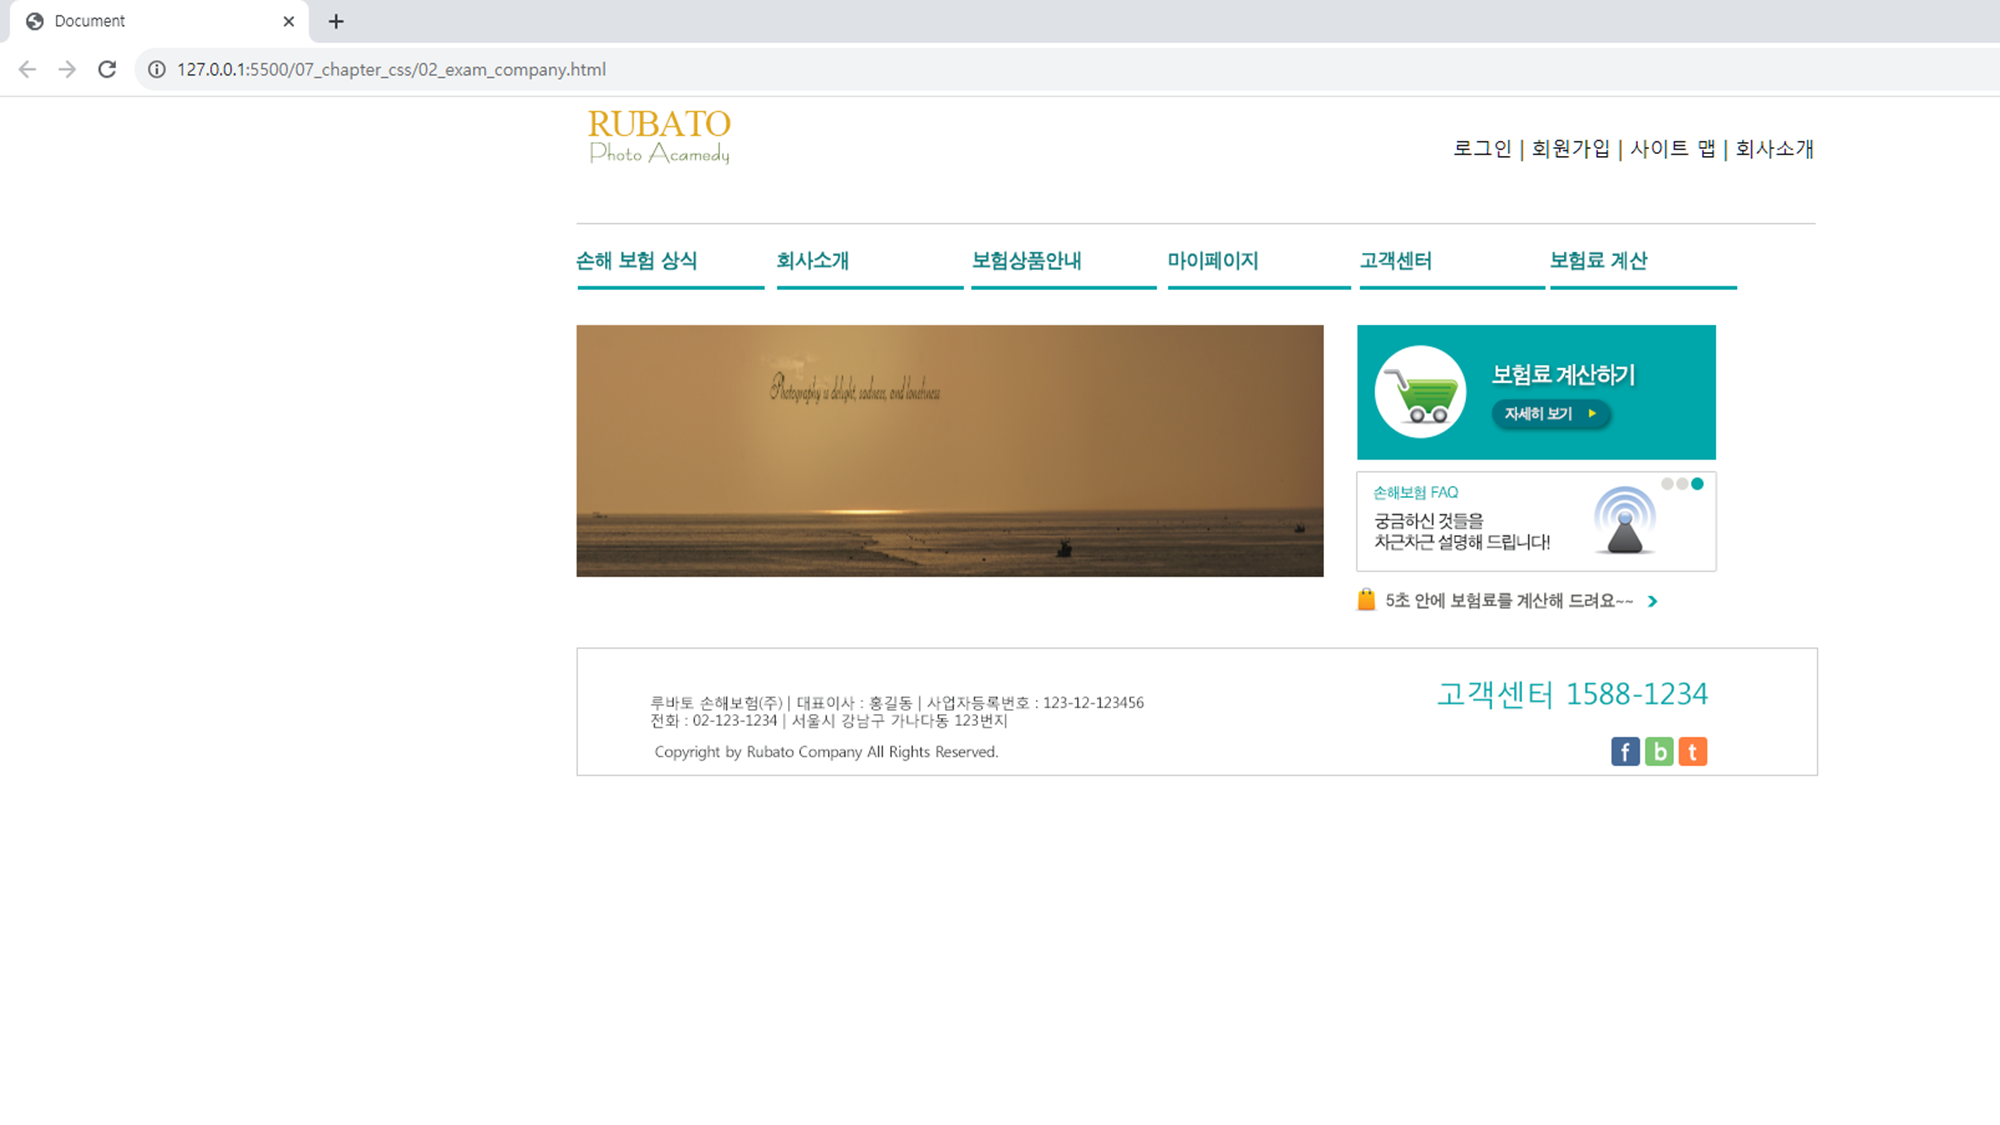The height and width of the screenshot is (1125, 2000).
Task: Click the orange lock bag icon
Action: (x=1366, y=600)
